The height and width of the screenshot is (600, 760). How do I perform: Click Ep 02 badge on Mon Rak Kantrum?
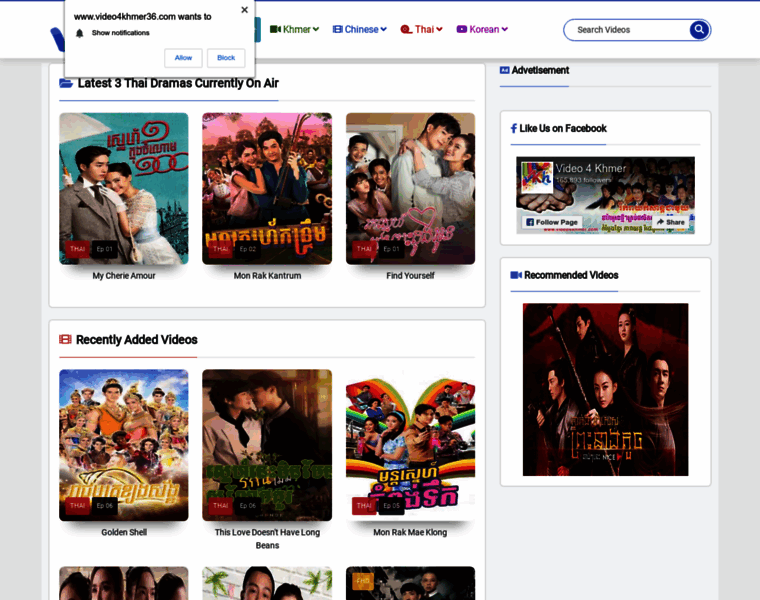click(x=248, y=249)
